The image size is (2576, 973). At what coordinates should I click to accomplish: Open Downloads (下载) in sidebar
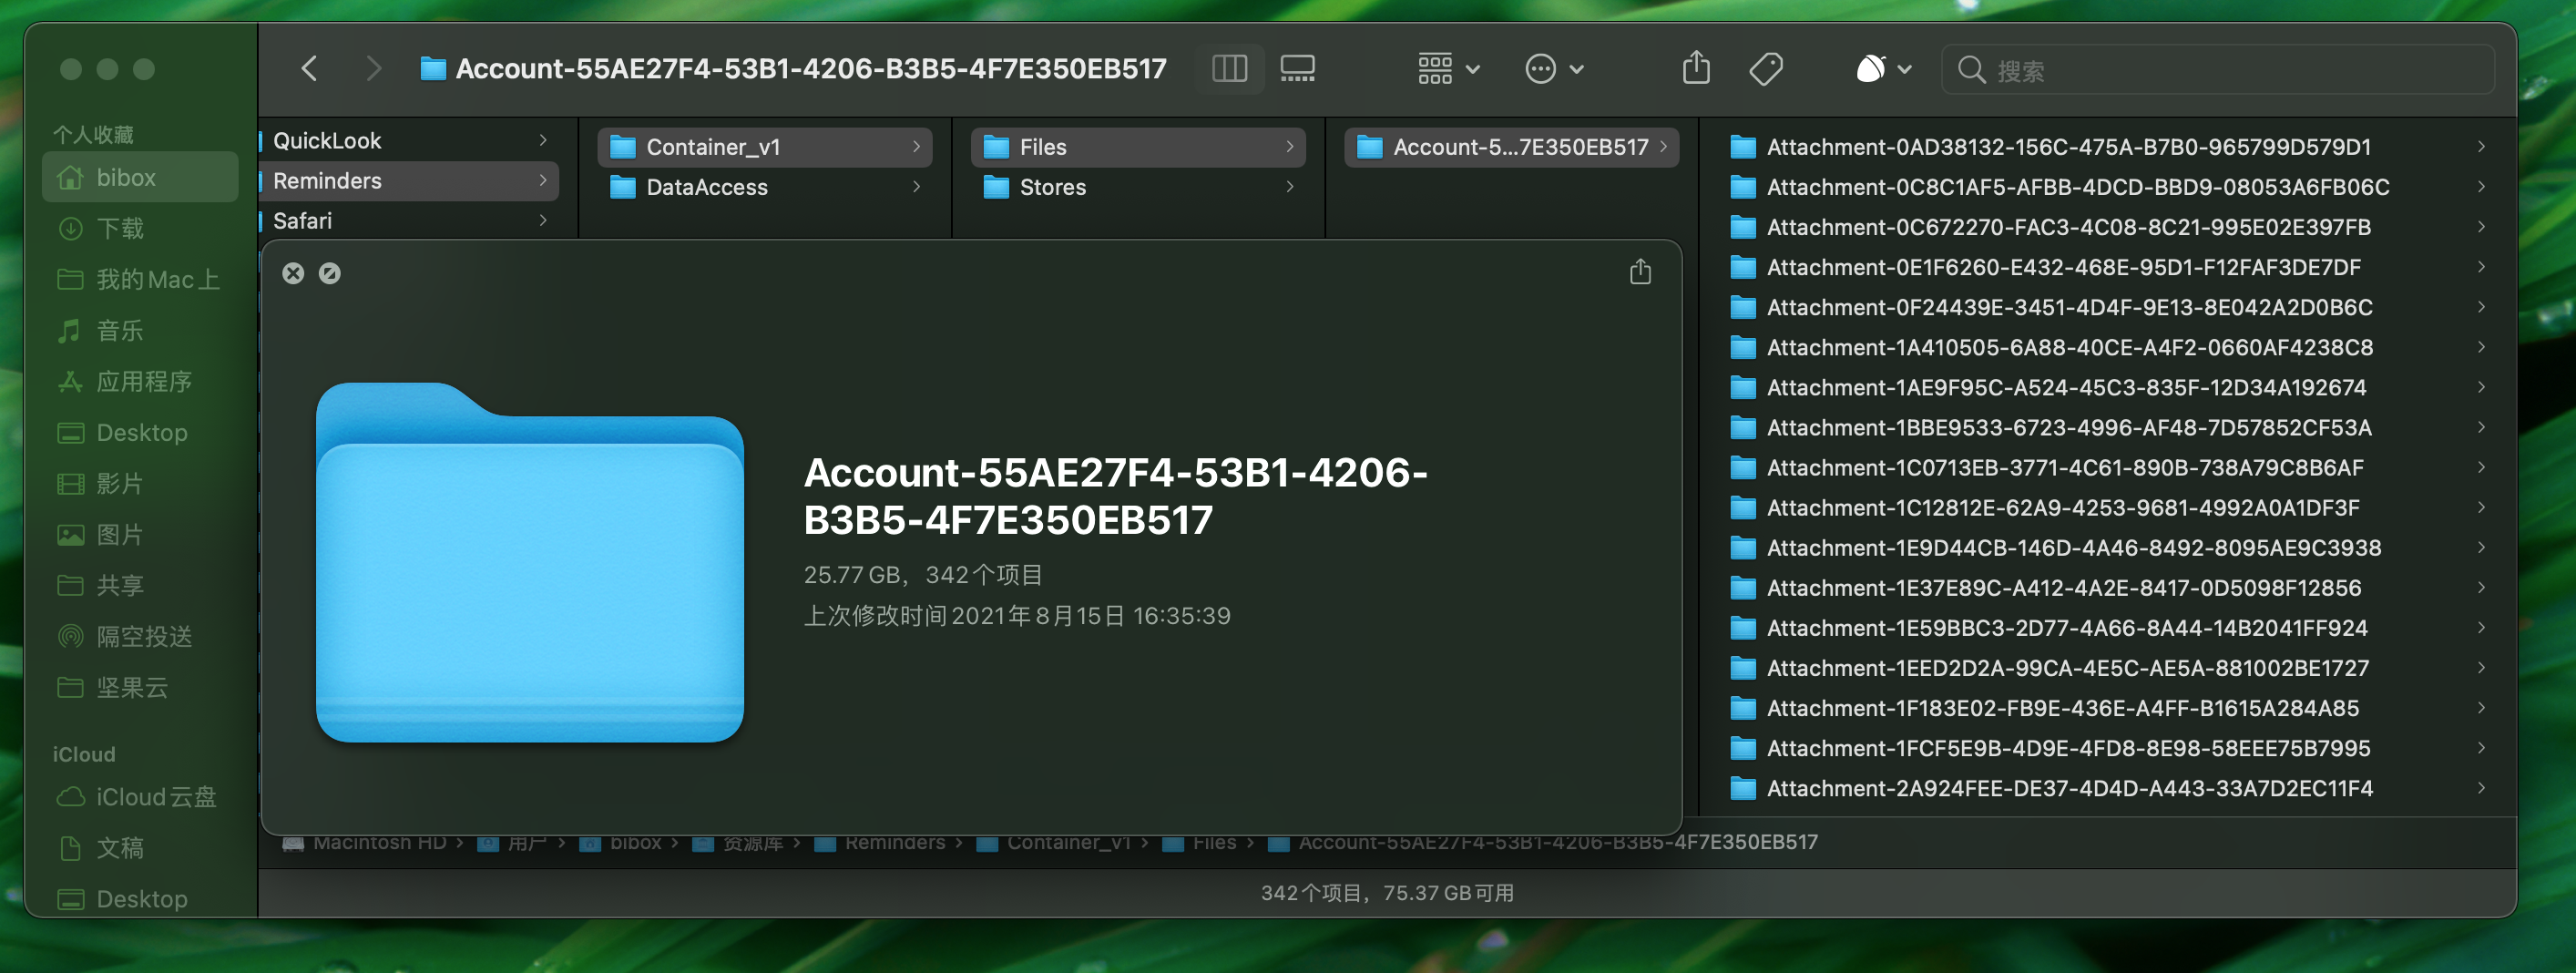pyautogui.click(x=120, y=229)
